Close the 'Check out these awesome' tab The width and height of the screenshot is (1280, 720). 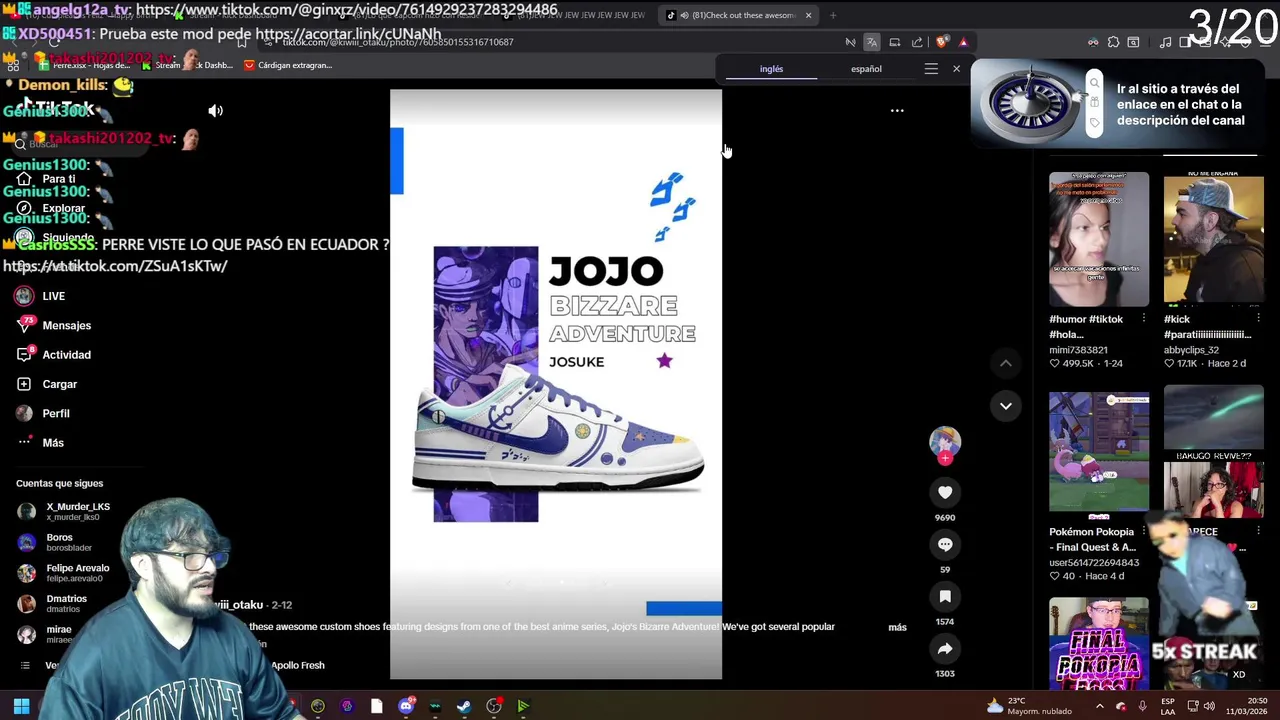808,15
